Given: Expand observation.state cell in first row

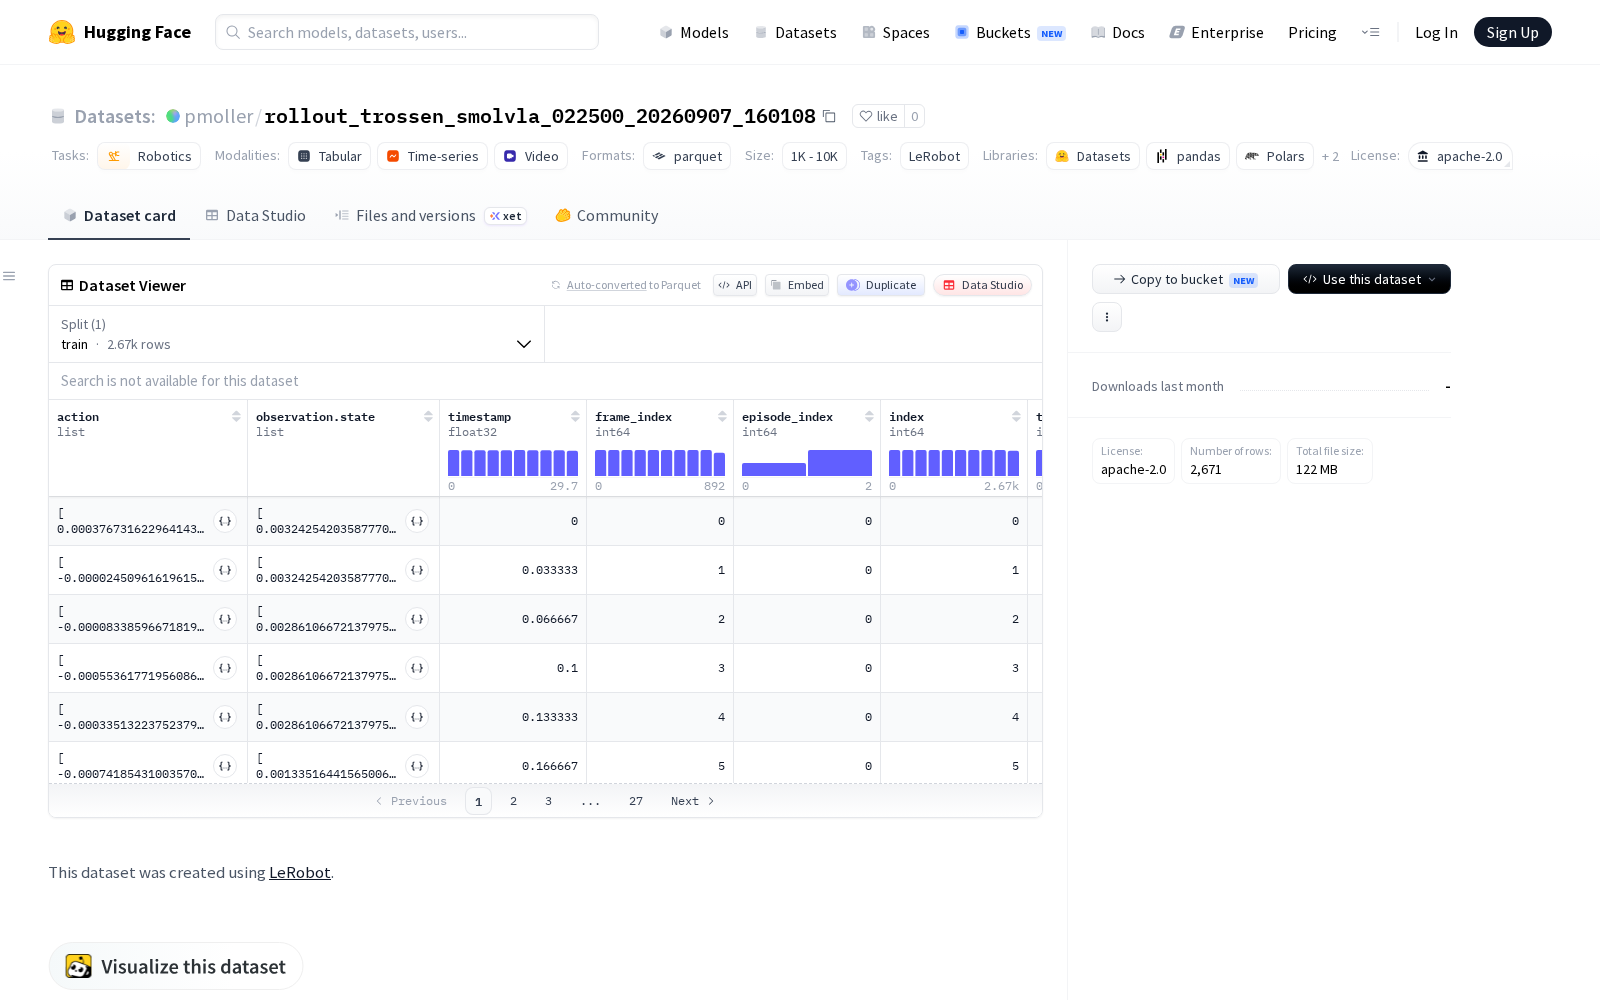Looking at the screenshot, I should pyautogui.click(x=417, y=521).
